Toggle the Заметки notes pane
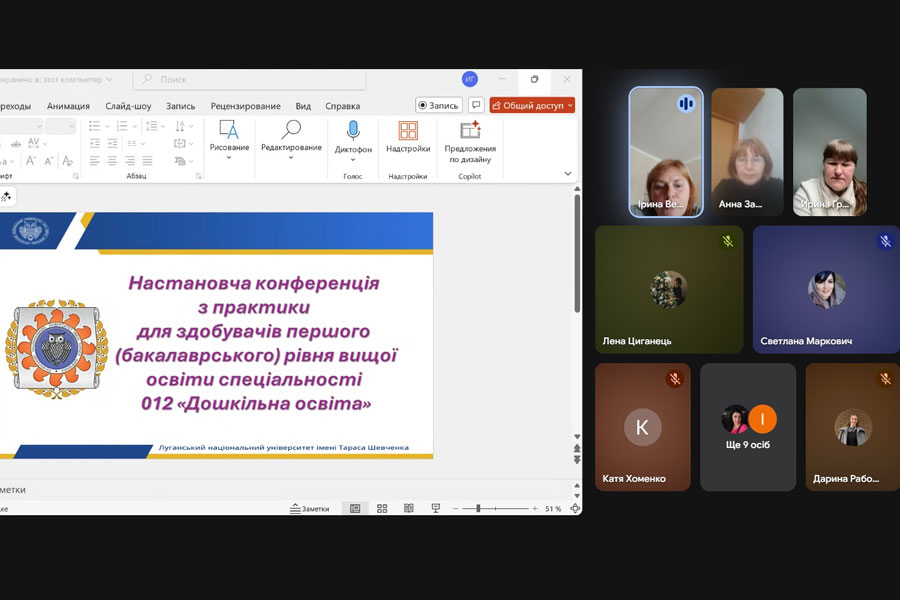Image resolution: width=900 pixels, height=600 pixels. (x=309, y=509)
